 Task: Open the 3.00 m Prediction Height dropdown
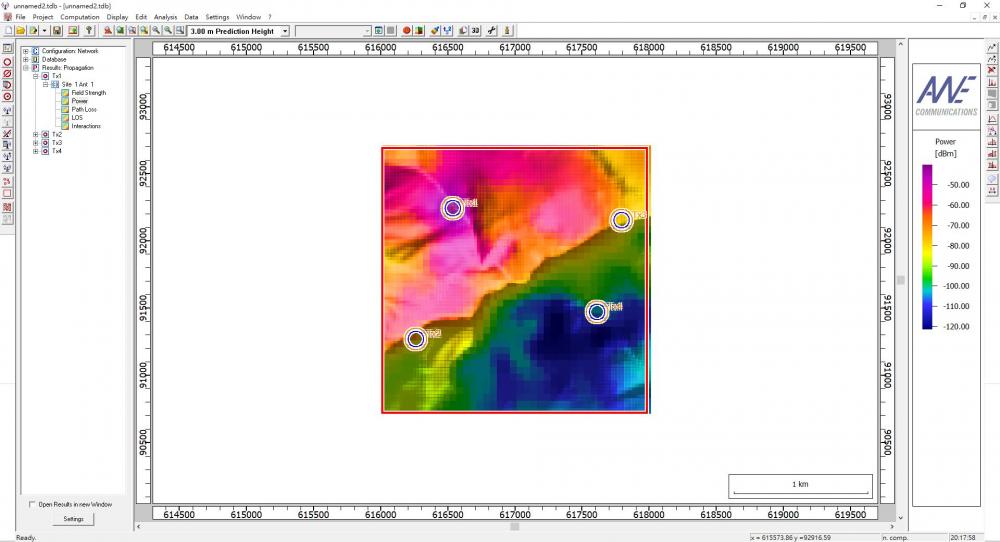tap(285, 31)
